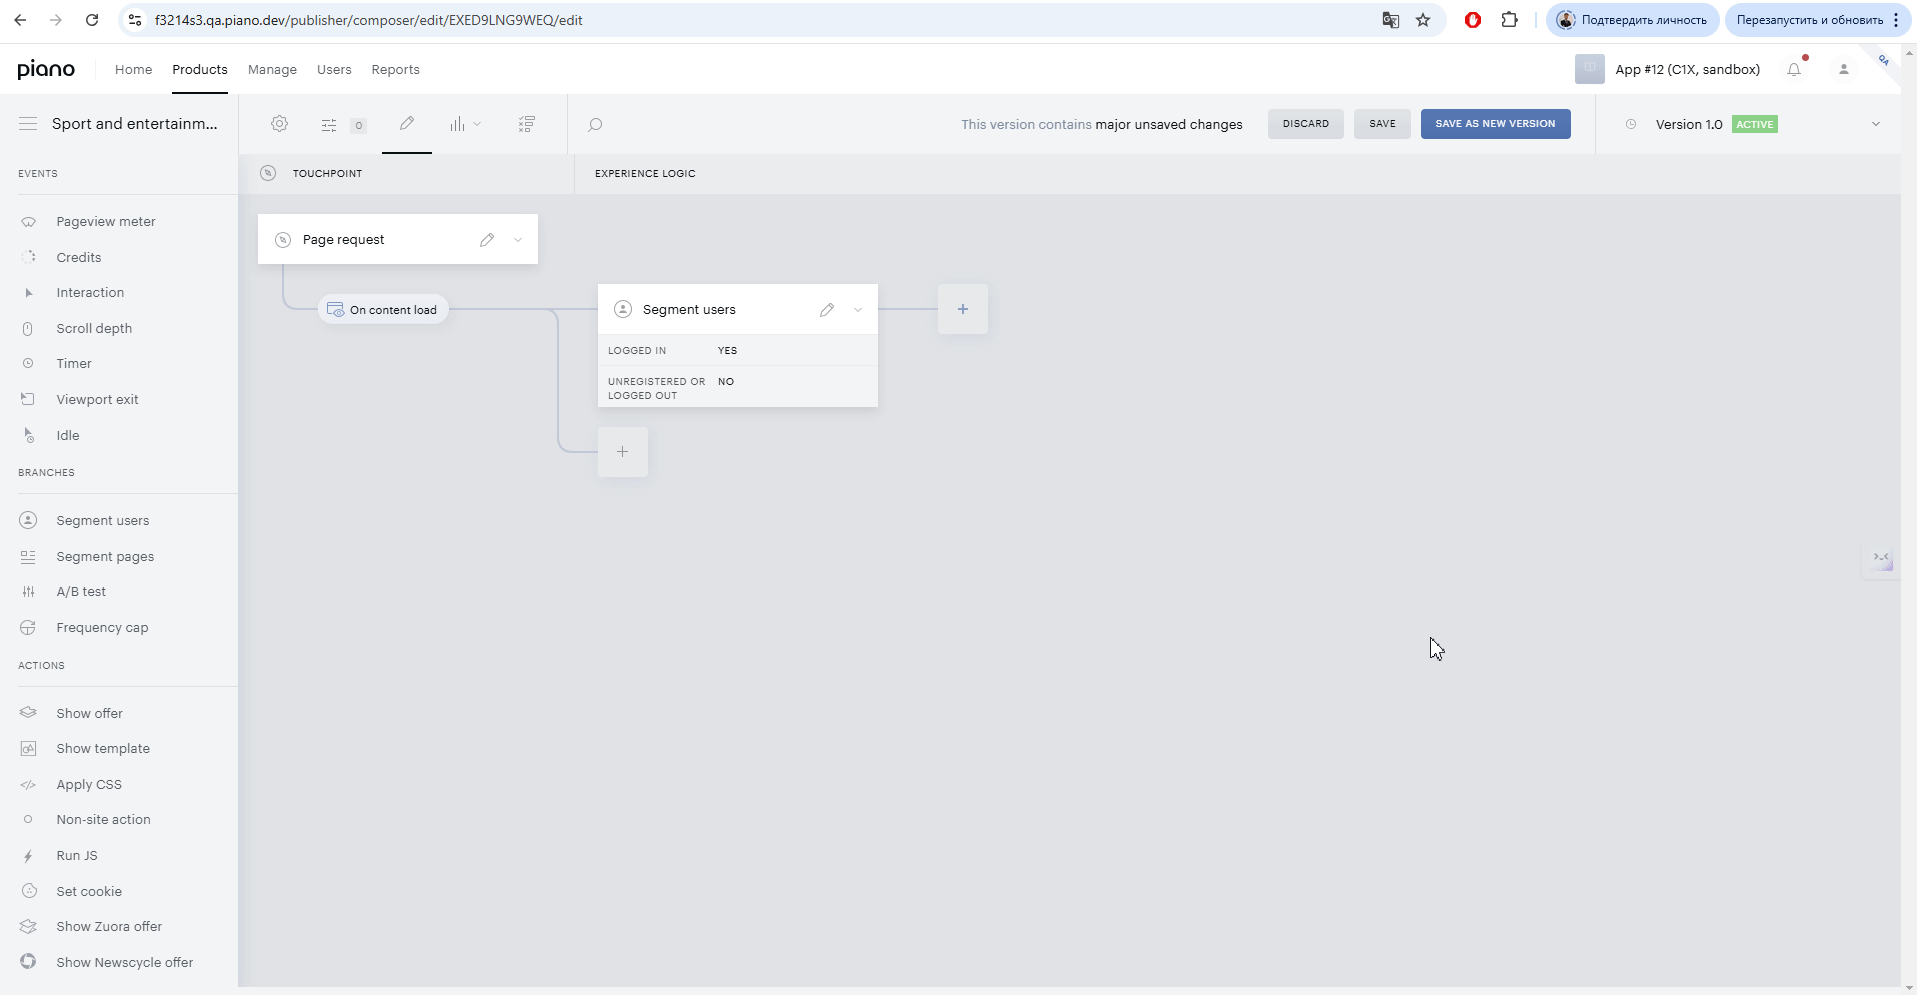
Task: Toggle the hamburger sidebar menu
Action: coord(28,124)
